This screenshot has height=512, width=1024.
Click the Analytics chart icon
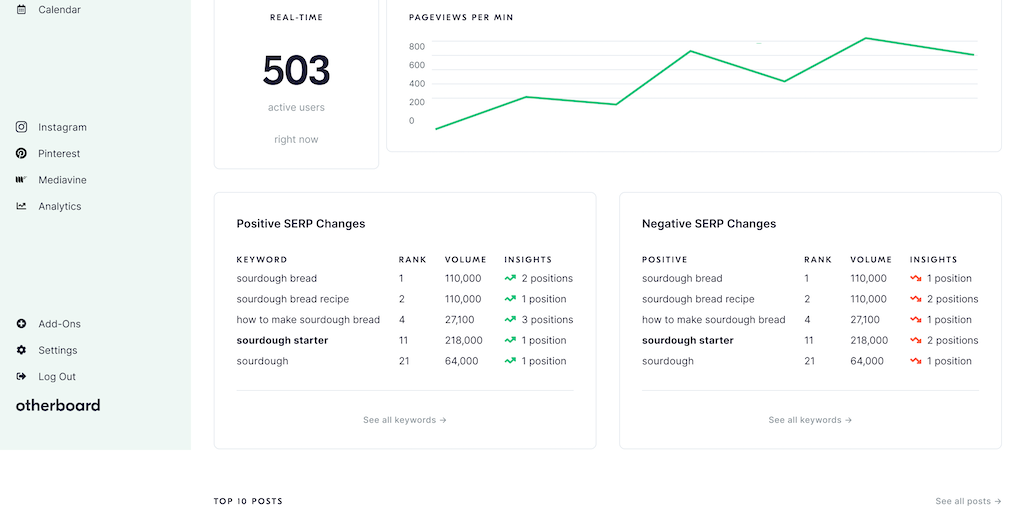pyautogui.click(x=21, y=206)
